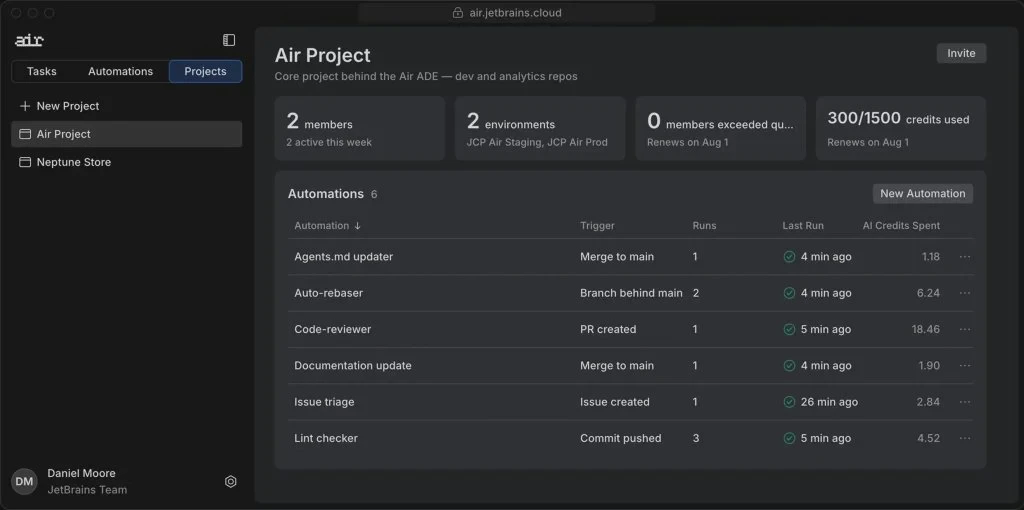Viewport: 1024px width, 510px height.
Task: Click the Trigger column header
Action: 597,226
